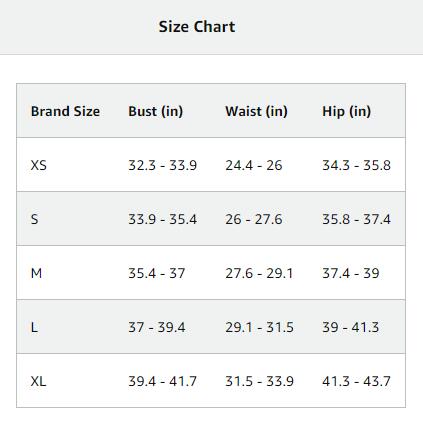Select the Bust (in) column header
The height and width of the screenshot is (429, 423).
(156, 111)
